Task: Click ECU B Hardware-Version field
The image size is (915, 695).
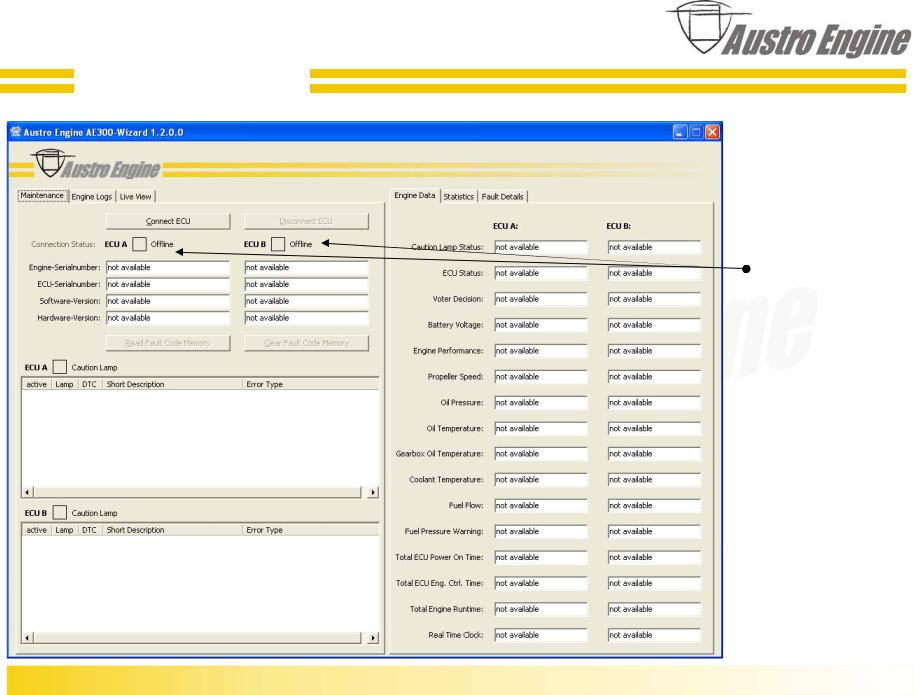Action: 306,318
